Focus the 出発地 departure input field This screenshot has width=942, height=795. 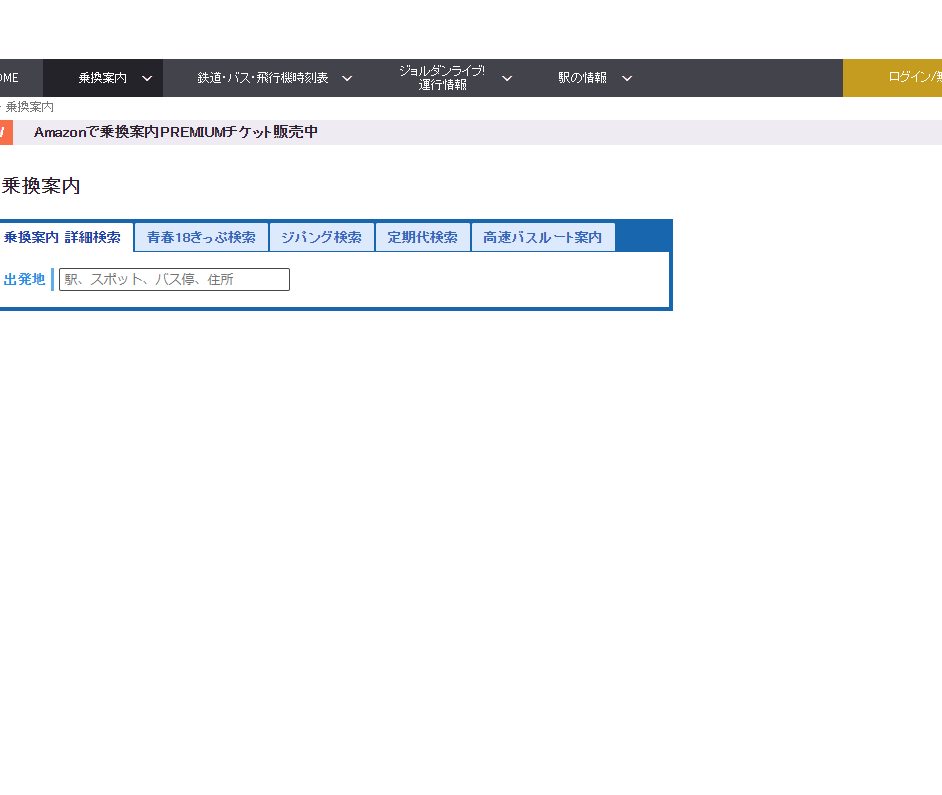pyautogui.click(x=174, y=280)
